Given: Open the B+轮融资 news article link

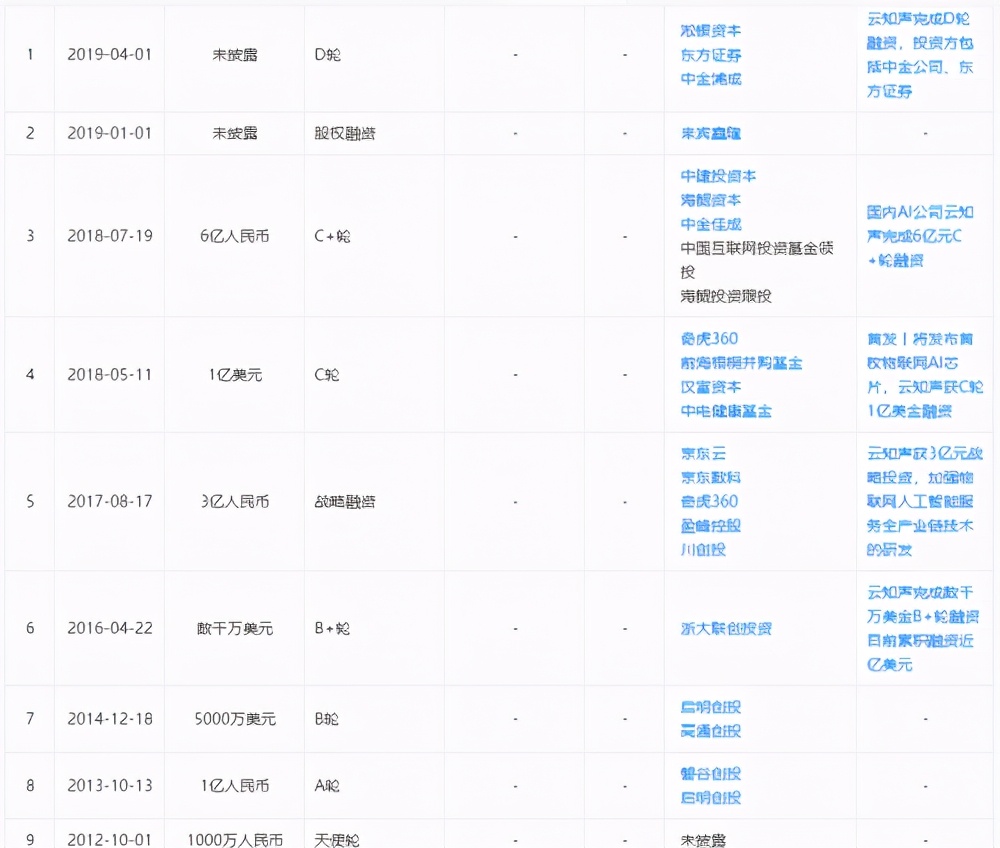Looking at the screenshot, I should point(923,629).
